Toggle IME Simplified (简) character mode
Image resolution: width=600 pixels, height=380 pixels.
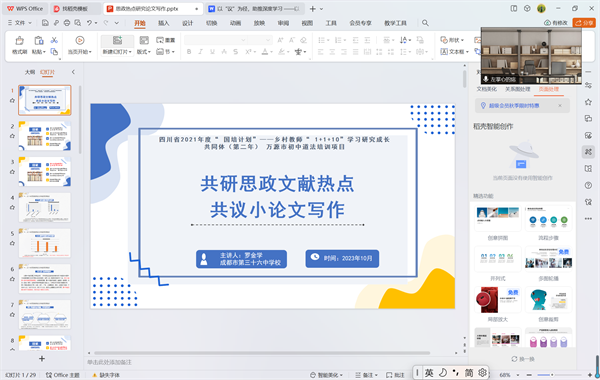point(469,372)
